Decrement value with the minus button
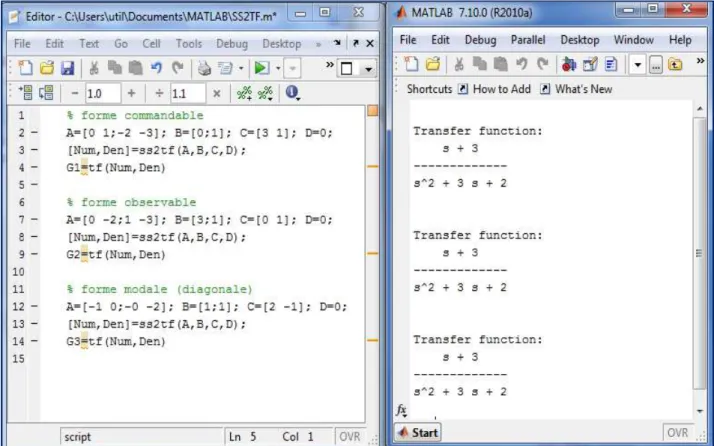714x446 pixels. click(75, 93)
